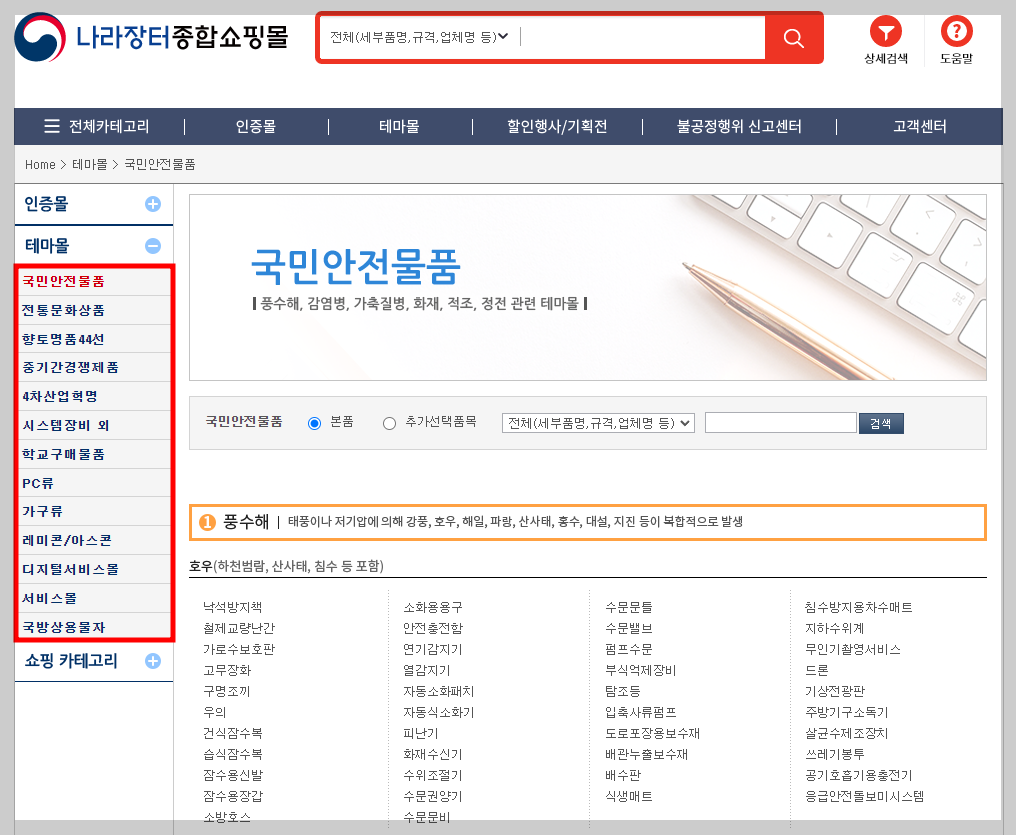
Task: Open 구명조끼 item link
Action: 227,691
